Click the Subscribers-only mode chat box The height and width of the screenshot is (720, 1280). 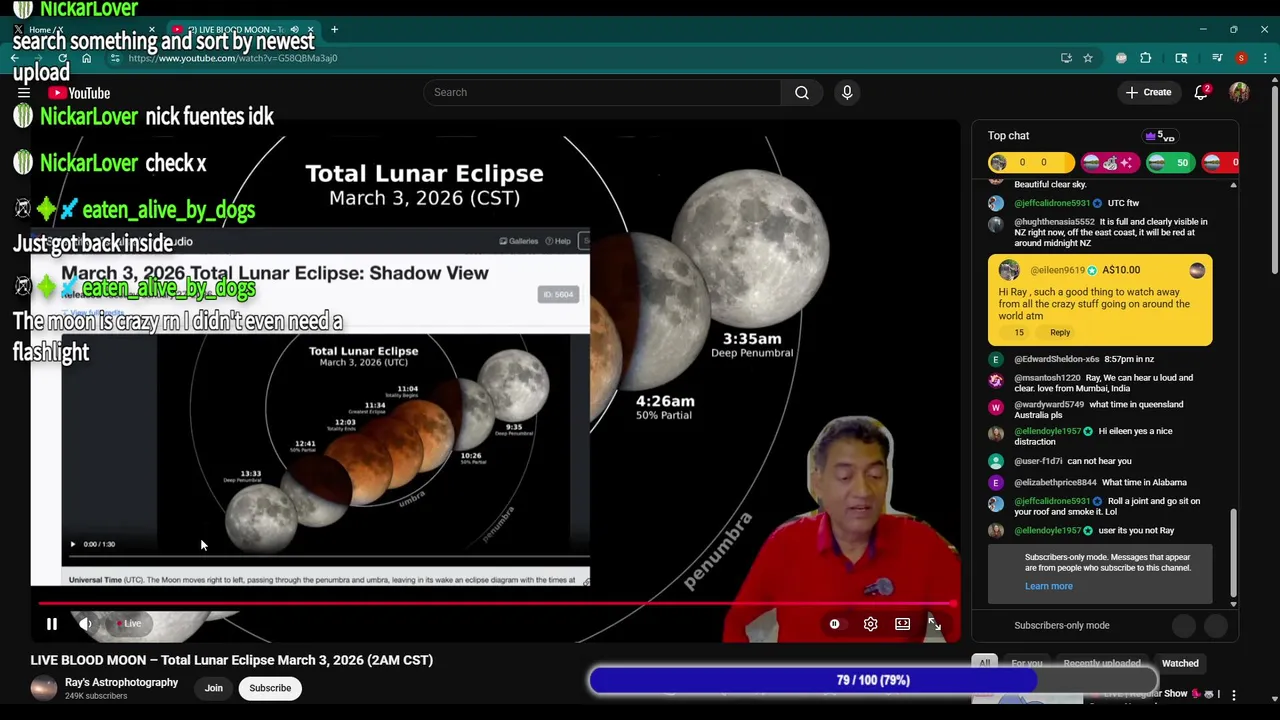pyautogui.click(x=1062, y=626)
